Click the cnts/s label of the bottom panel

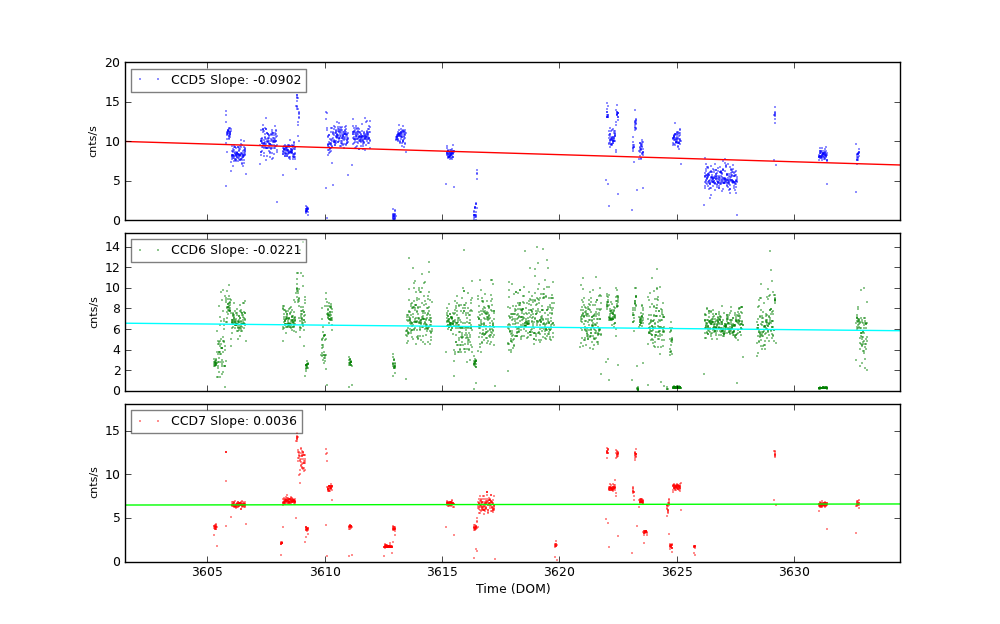tap(93, 483)
